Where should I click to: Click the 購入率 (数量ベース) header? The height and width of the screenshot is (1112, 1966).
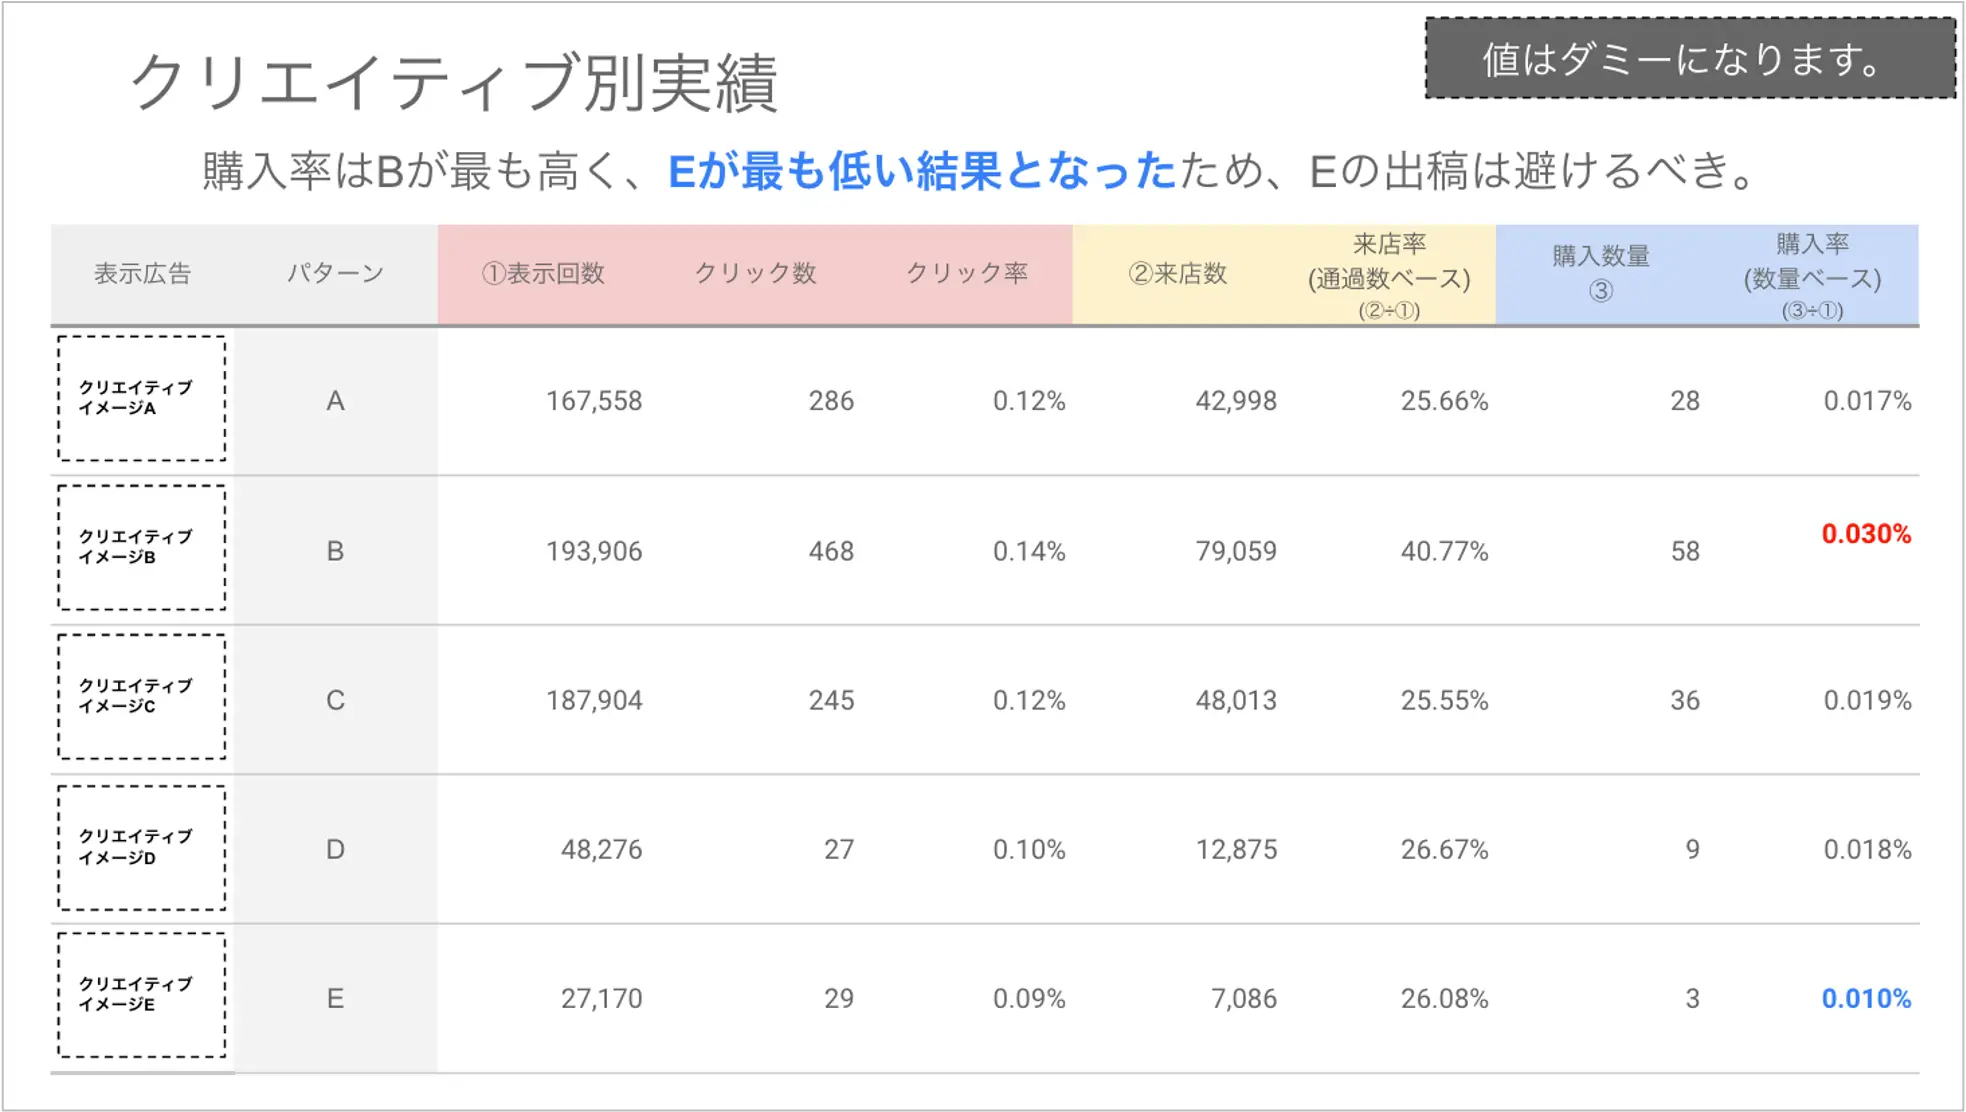(1811, 275)
